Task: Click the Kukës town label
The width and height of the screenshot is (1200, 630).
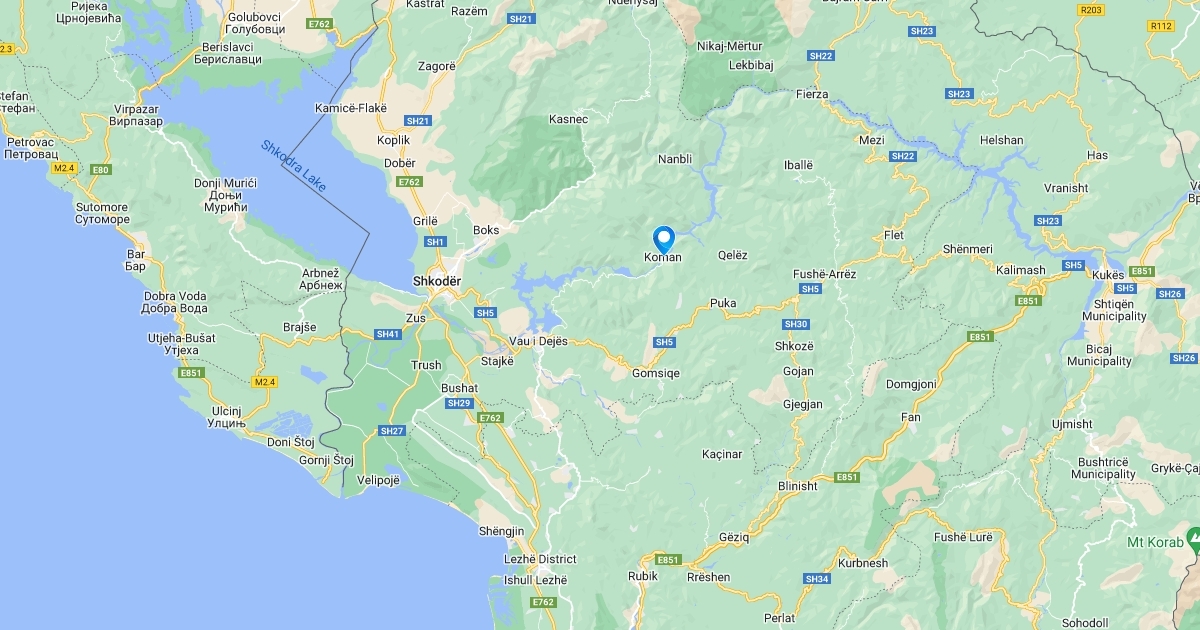Action: (x=1108, y=275)
